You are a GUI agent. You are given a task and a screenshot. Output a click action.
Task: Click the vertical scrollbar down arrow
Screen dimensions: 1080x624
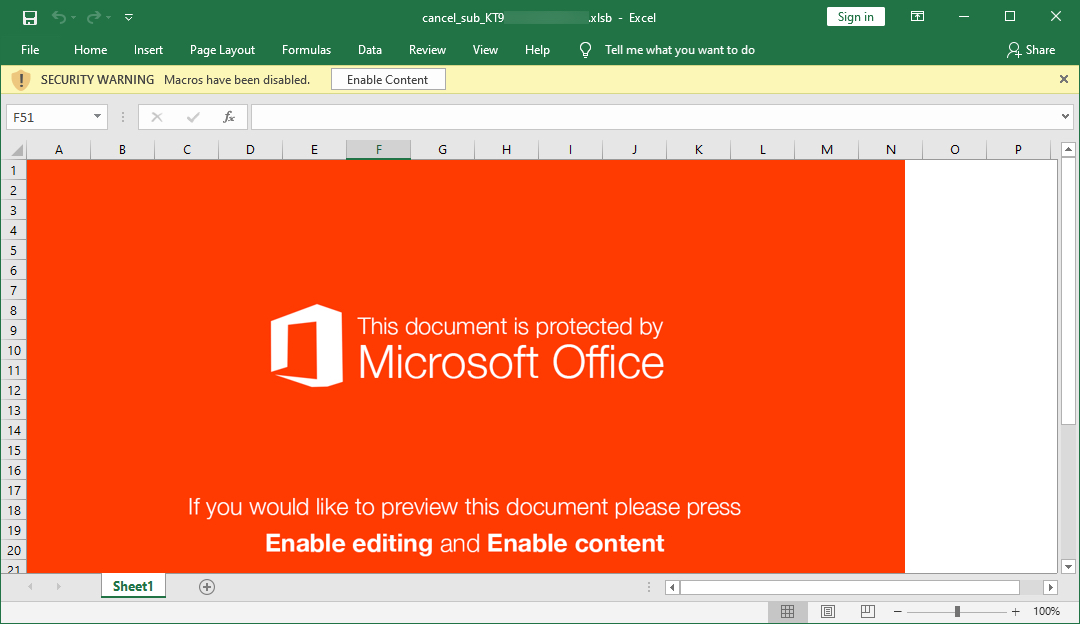coord(1068,567)
